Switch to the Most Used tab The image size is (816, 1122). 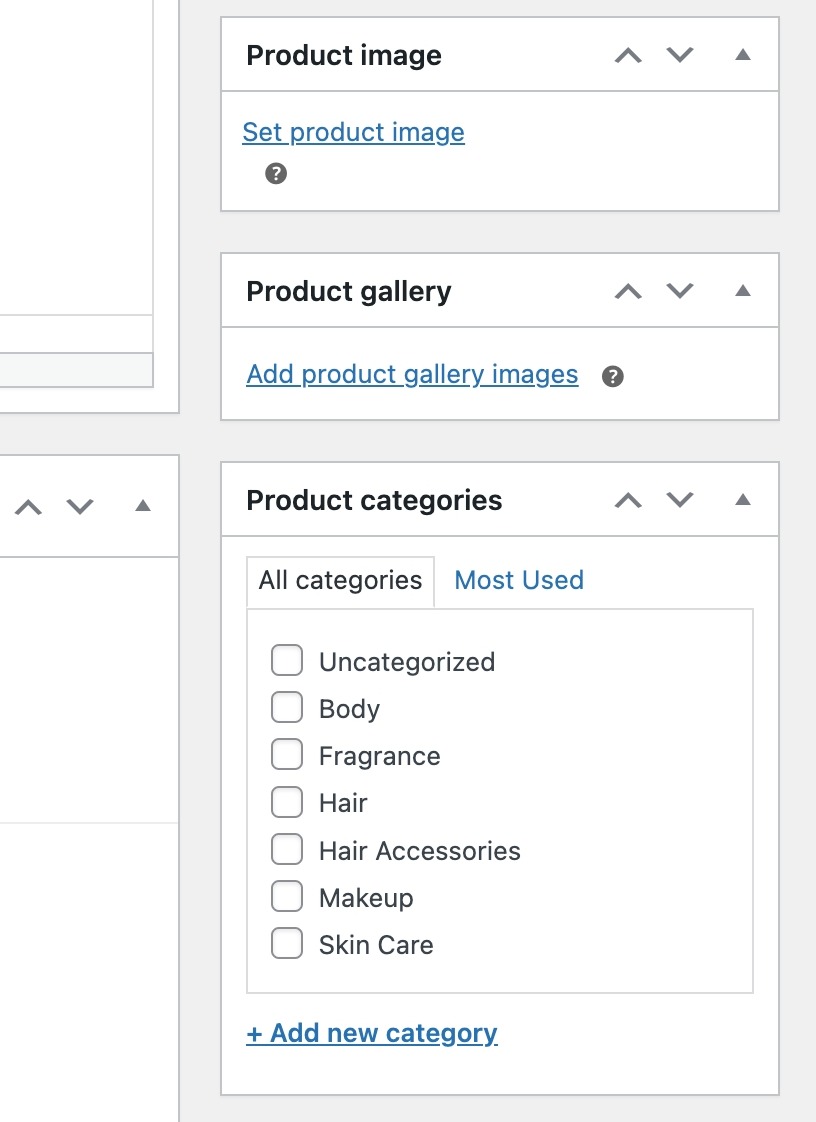coord(519,580)
